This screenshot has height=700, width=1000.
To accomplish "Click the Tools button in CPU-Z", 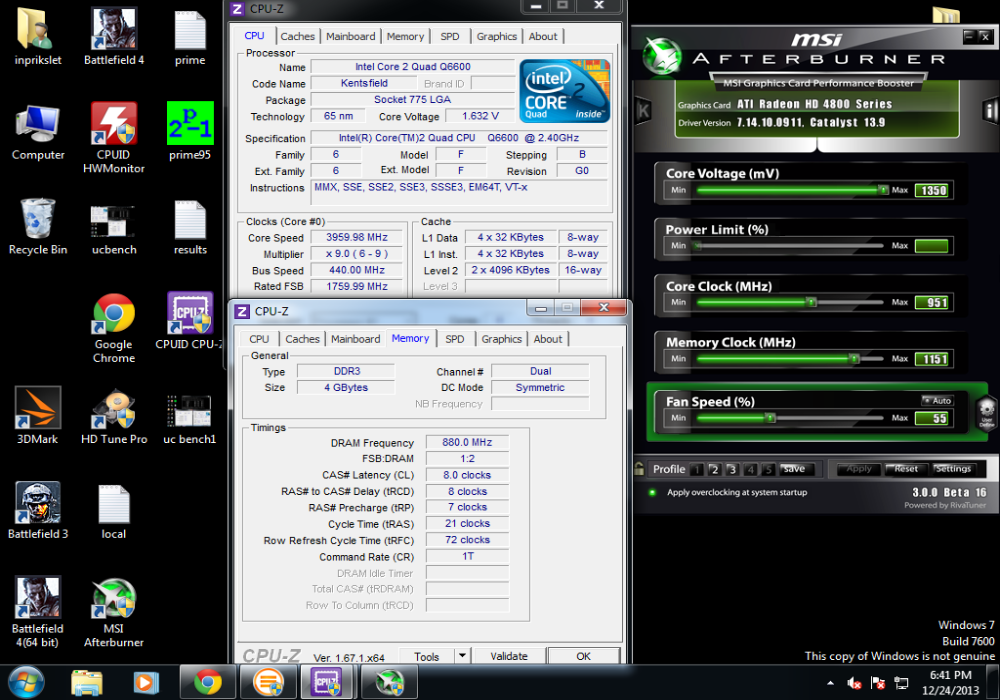I will click(x=427, y=656).
